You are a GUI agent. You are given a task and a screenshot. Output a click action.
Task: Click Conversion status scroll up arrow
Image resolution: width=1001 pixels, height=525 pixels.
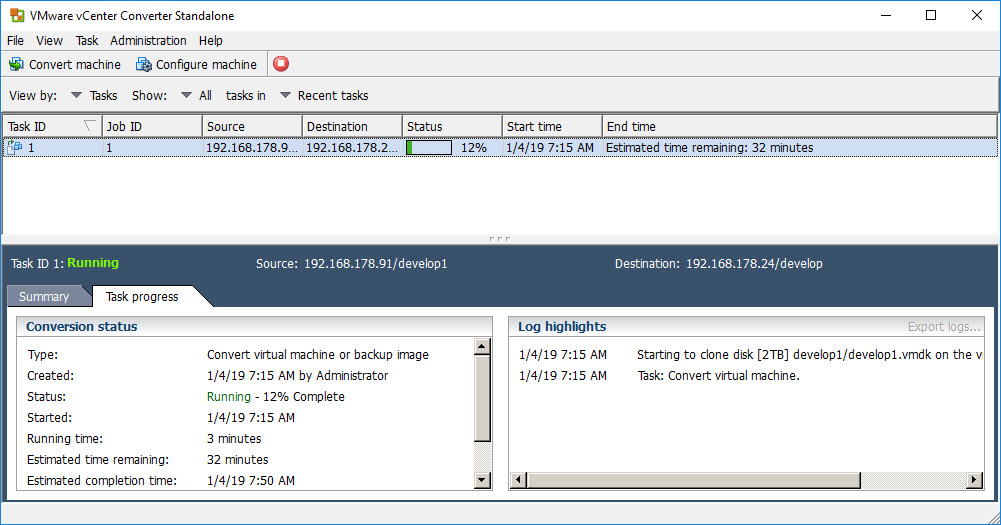pyautogui.click(x=482, y=347)
